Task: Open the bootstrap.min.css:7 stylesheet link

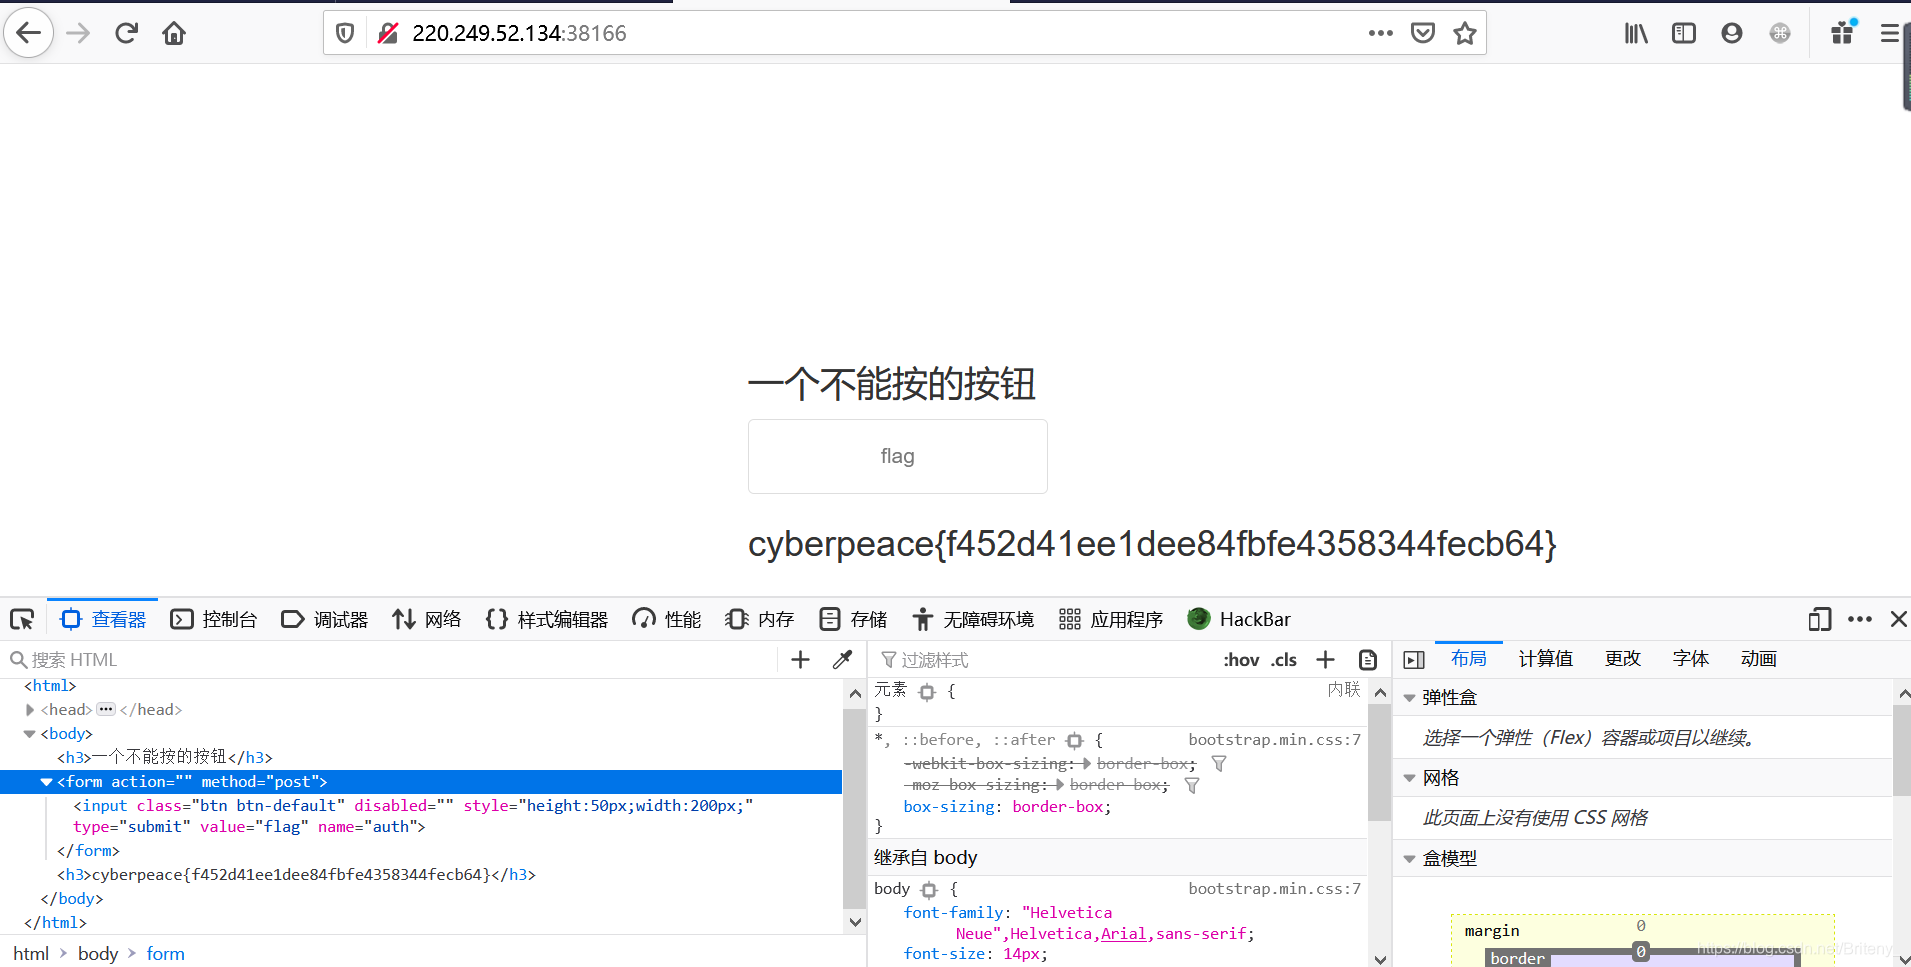Action: click(x=1273, y=739)
